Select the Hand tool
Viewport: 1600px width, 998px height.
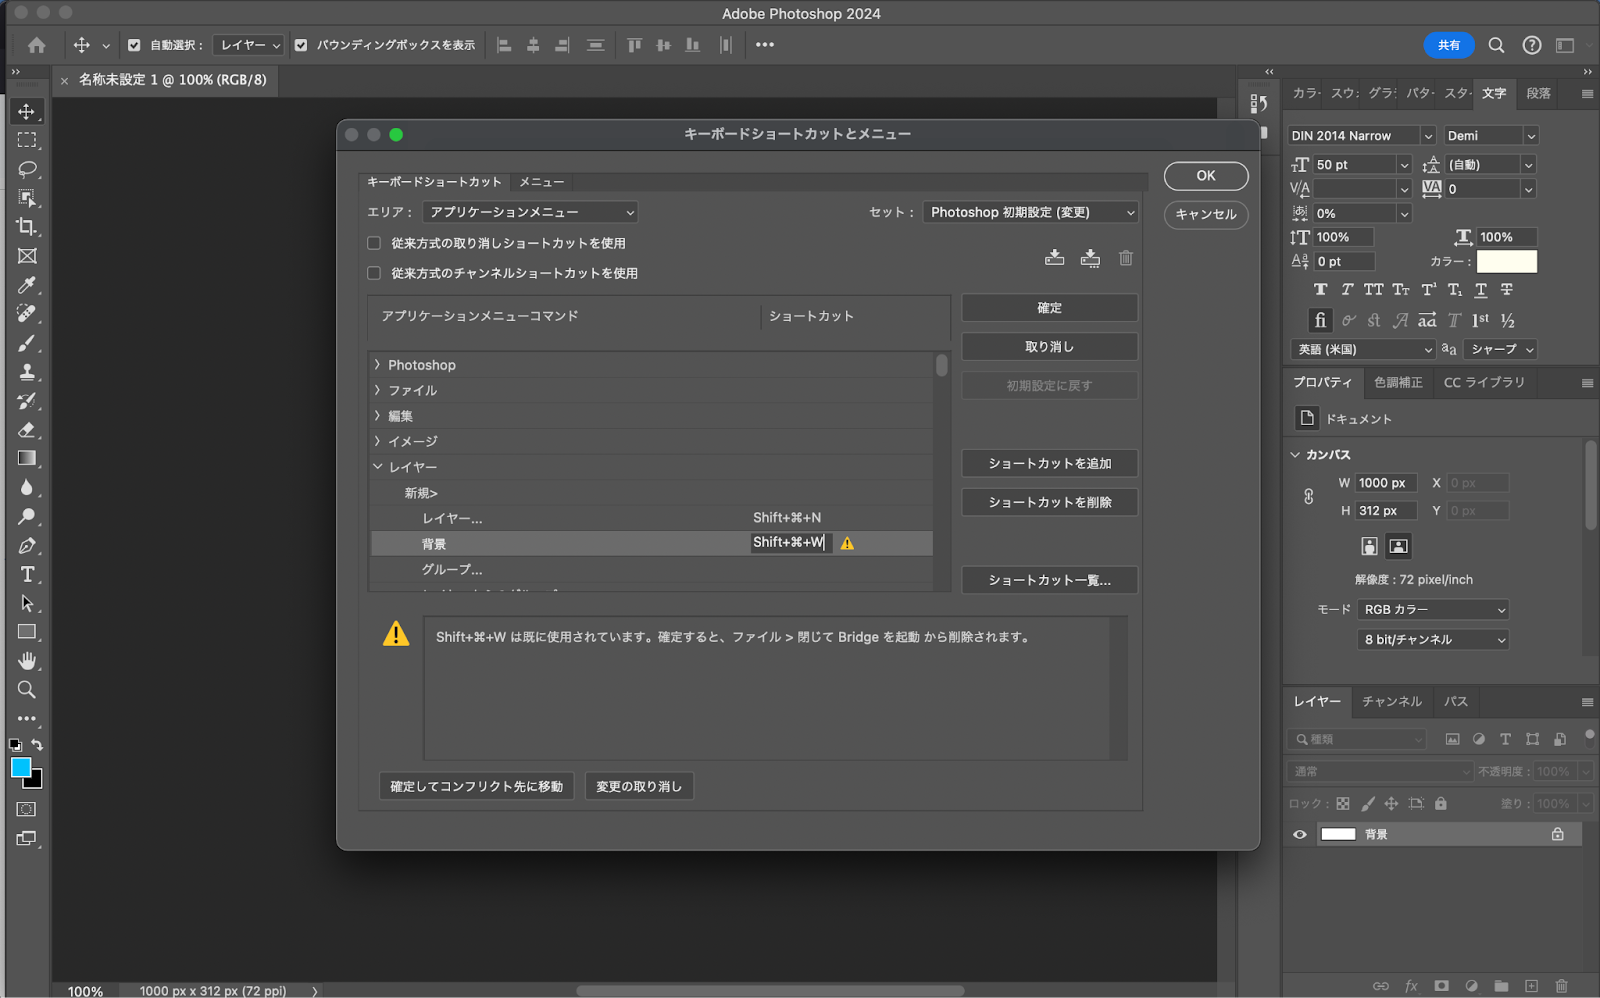click(x=27, y=661)
